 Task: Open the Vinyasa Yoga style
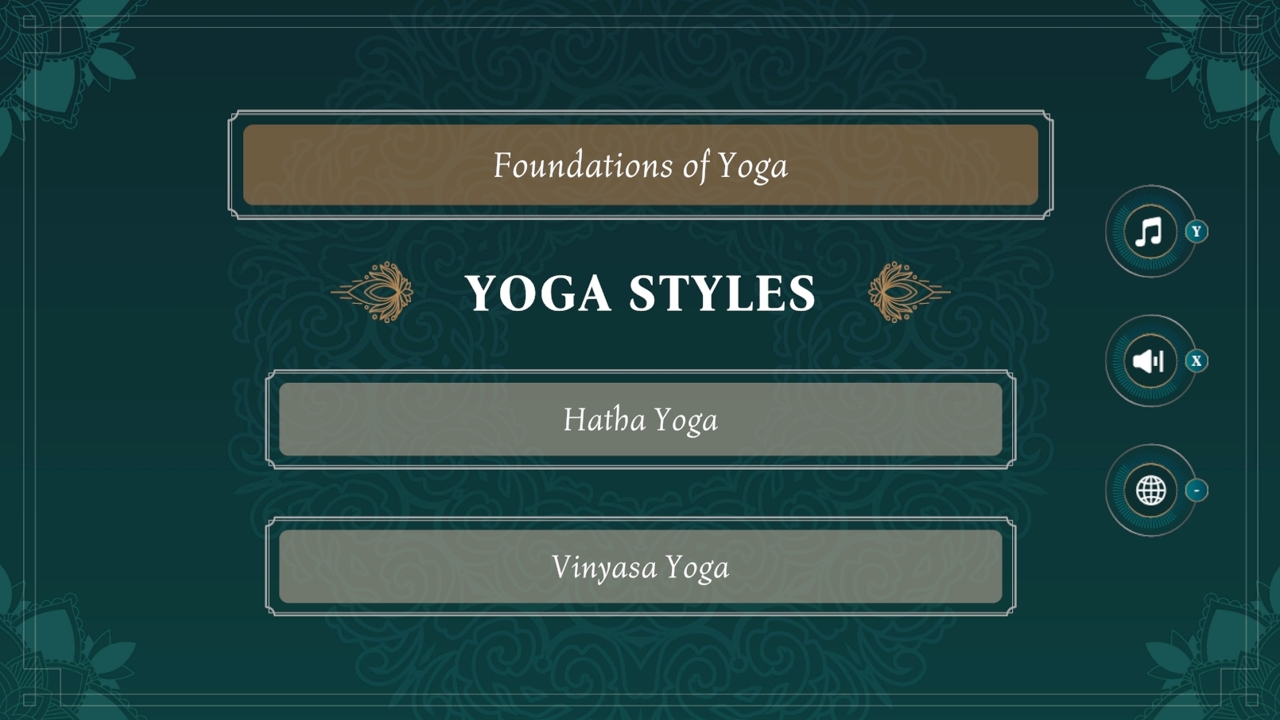coord(640,566)
